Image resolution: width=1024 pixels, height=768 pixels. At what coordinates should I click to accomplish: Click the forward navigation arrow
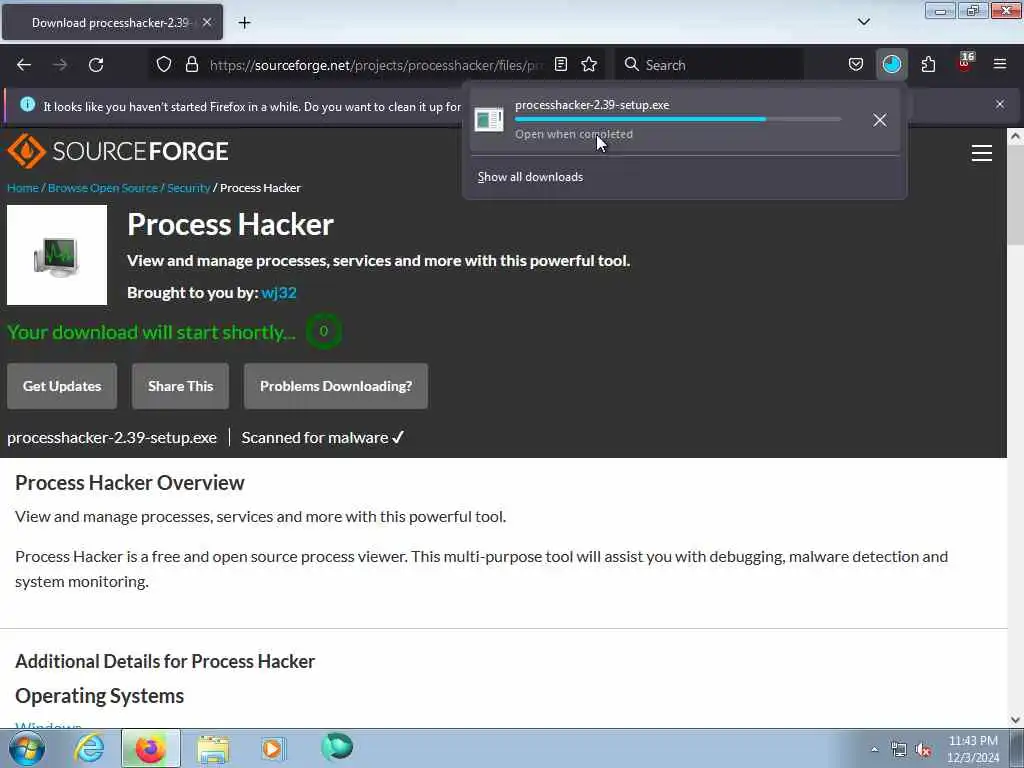pos(60,65)
